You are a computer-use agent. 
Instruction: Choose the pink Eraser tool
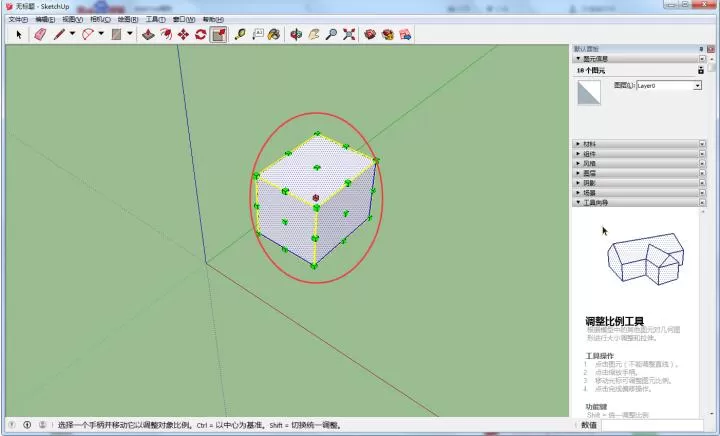click(x=40, y=34)
